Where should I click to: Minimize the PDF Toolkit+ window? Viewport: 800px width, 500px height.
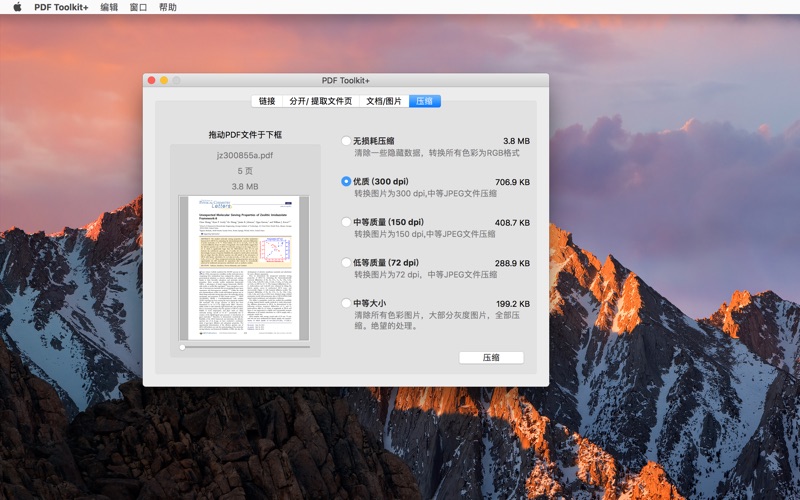point(164,80)
